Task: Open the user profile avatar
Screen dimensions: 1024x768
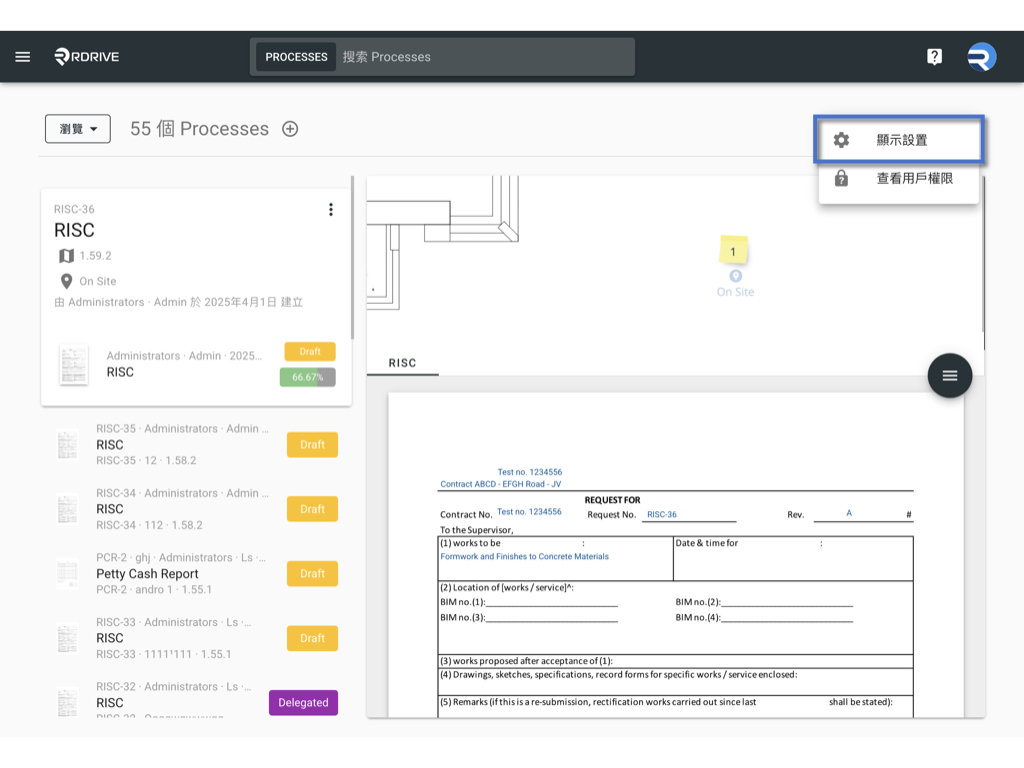Action: tap(982, 57)
